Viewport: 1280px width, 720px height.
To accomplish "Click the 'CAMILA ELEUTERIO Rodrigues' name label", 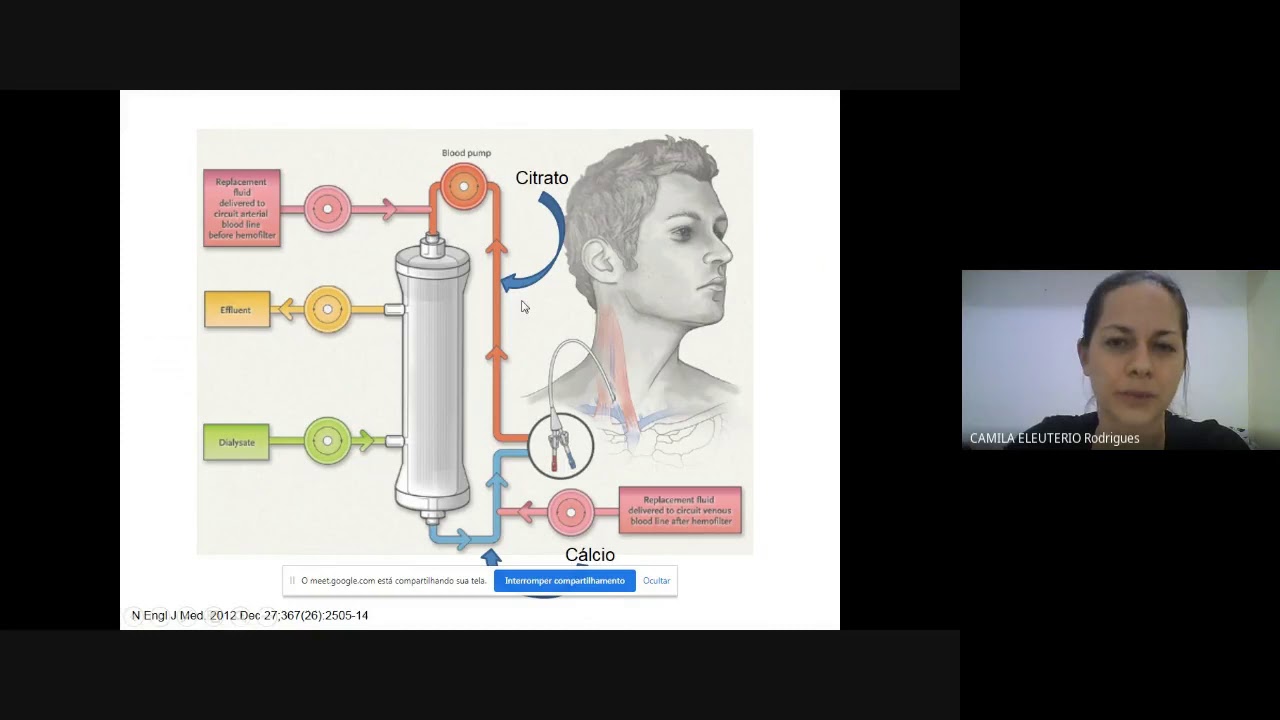I will (1054, 438).
